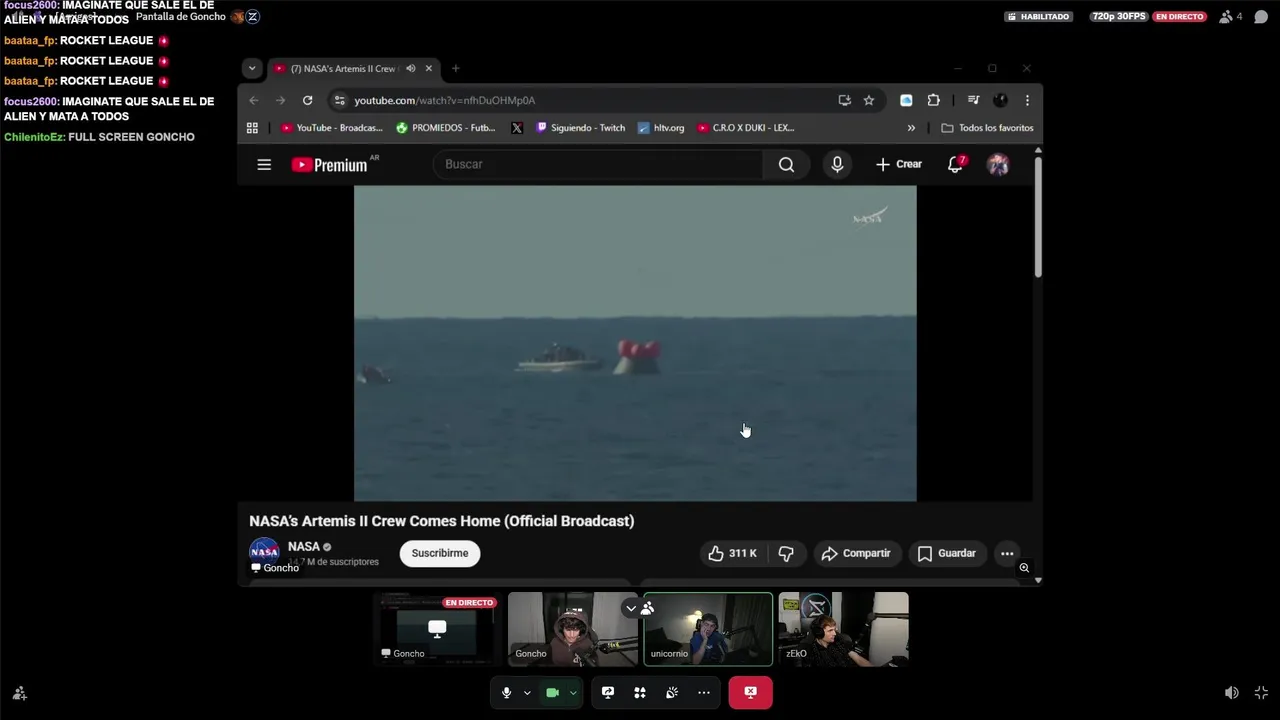Open media controls in Chrome toolbar
1280x720 pixels.
coord(973,100)
